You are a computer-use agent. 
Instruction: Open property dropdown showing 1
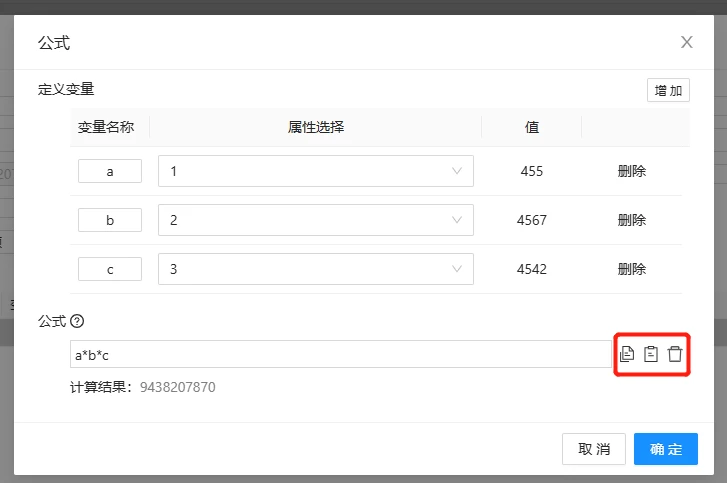(x=316, y=171)
